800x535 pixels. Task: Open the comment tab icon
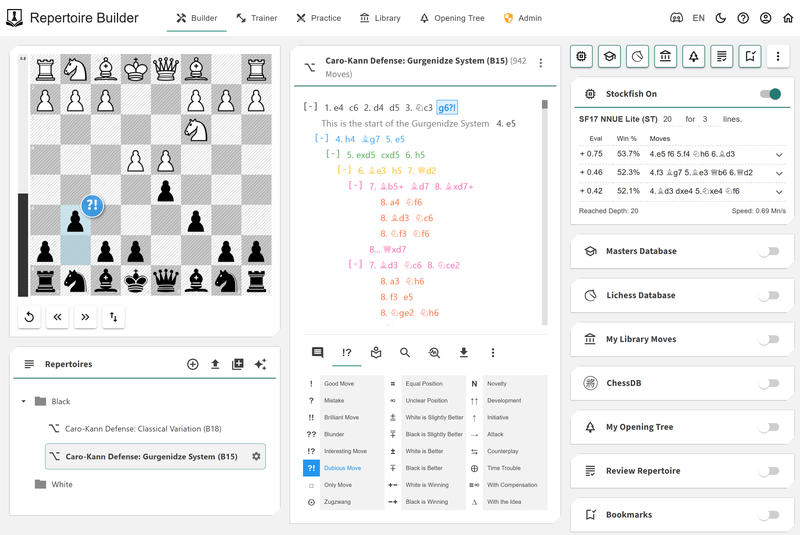click(318, 353)
